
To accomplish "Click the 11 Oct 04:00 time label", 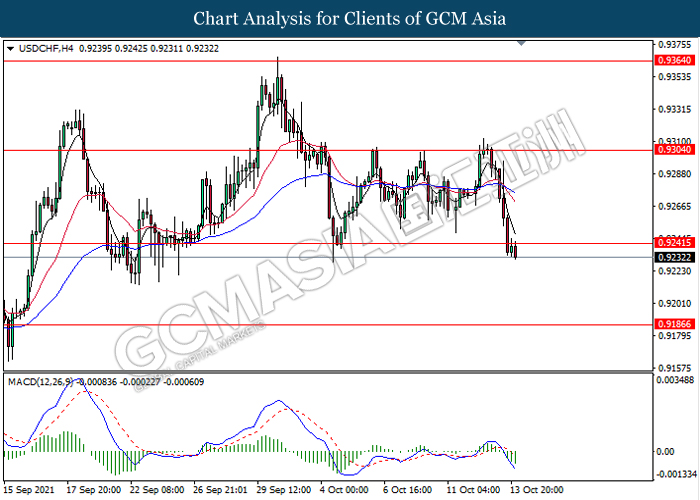I will click(x=473, y=490).
